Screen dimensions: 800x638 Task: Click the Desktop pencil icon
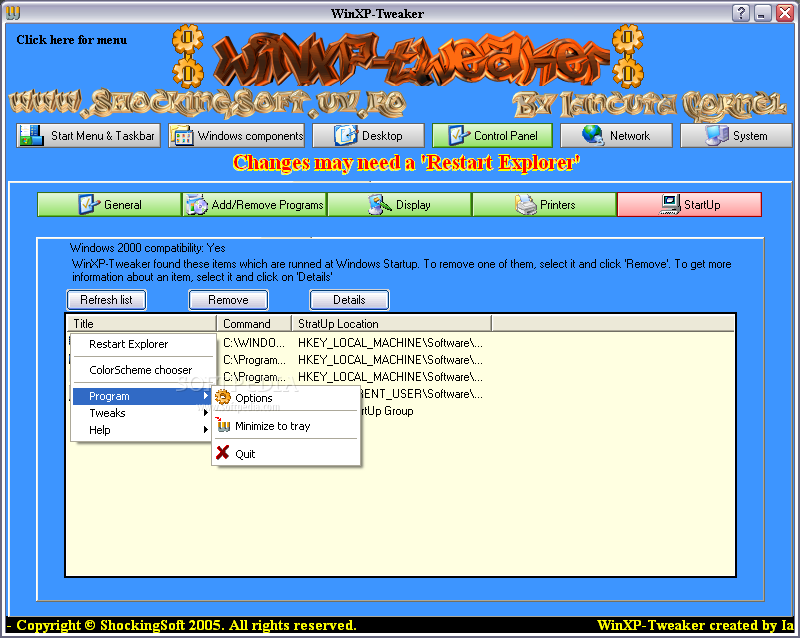[346, 136]
